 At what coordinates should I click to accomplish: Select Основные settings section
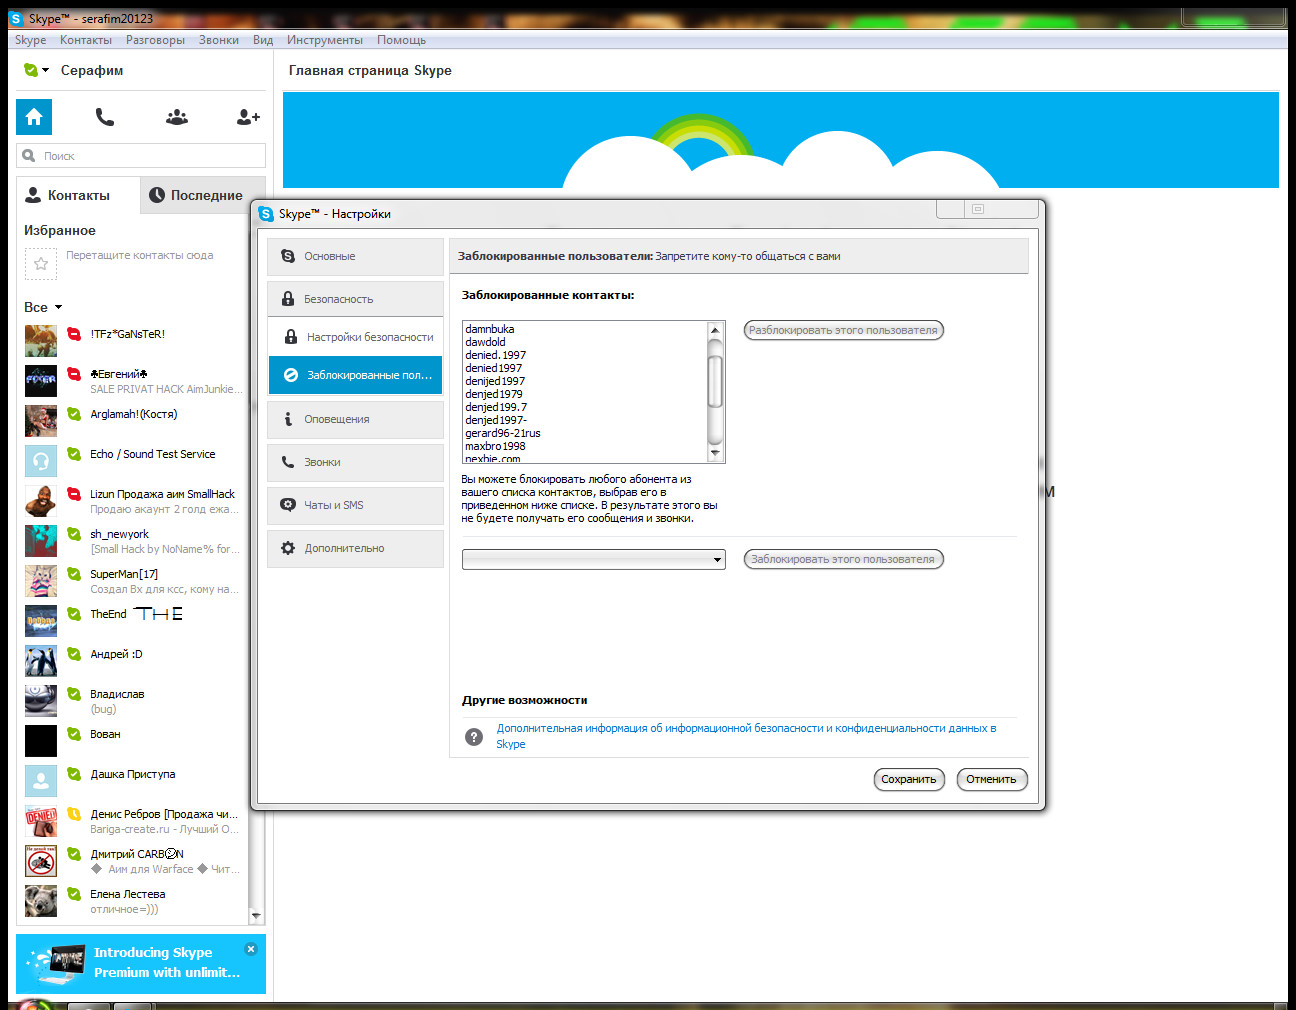tap(355, 257)
